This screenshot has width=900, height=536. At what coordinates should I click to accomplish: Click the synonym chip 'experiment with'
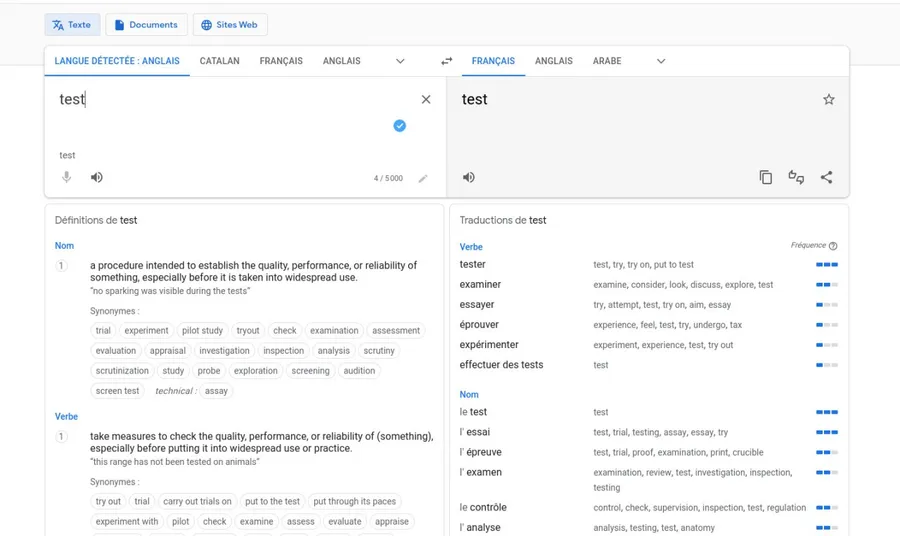[x=127, y=522]
